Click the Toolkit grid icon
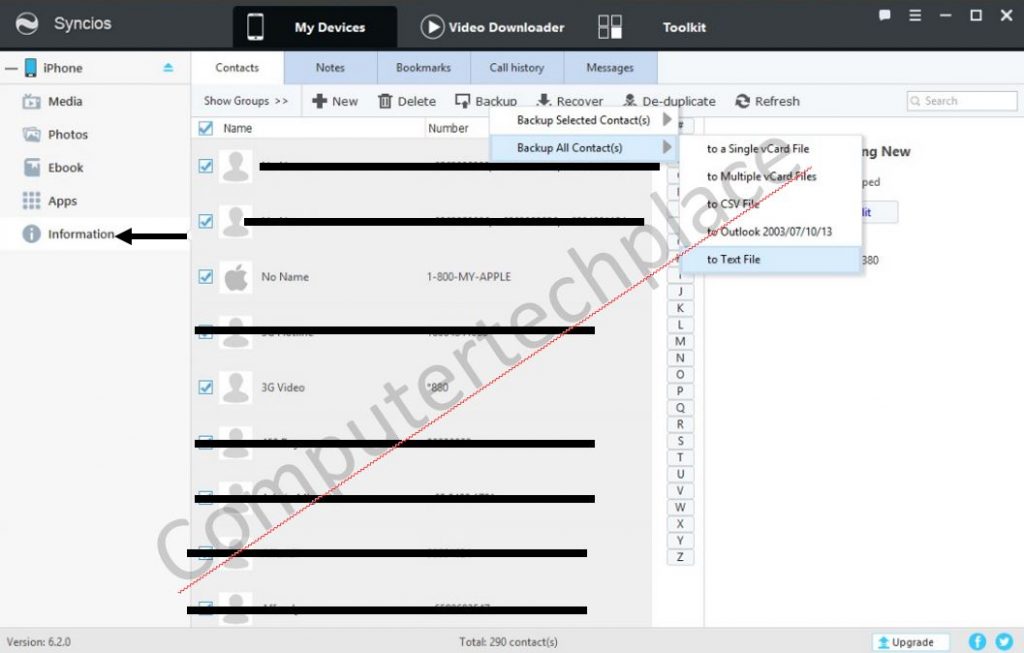 610,27
